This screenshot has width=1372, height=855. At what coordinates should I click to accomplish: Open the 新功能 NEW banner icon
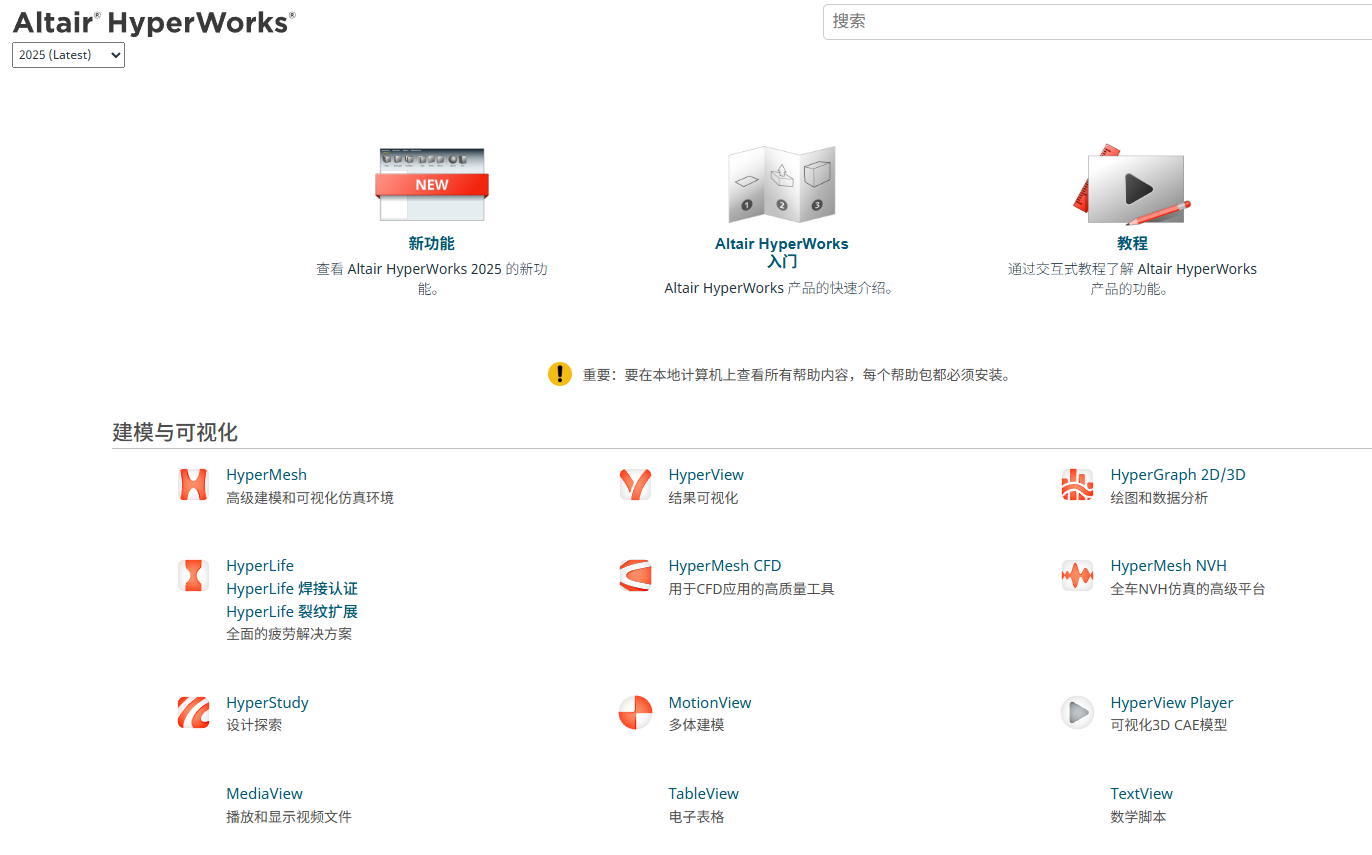pos(431,183)
